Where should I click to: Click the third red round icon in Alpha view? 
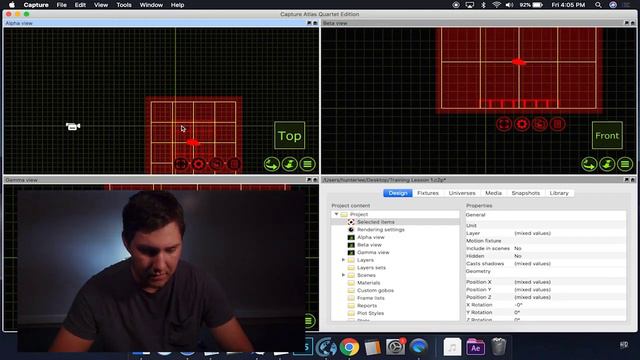(216, 164)
